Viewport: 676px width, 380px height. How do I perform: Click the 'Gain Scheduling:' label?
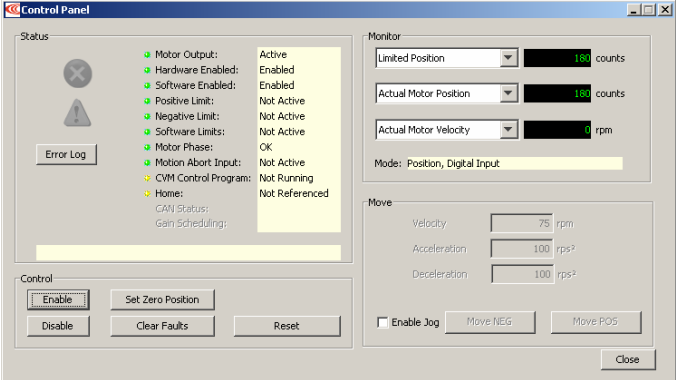point(191,223)
